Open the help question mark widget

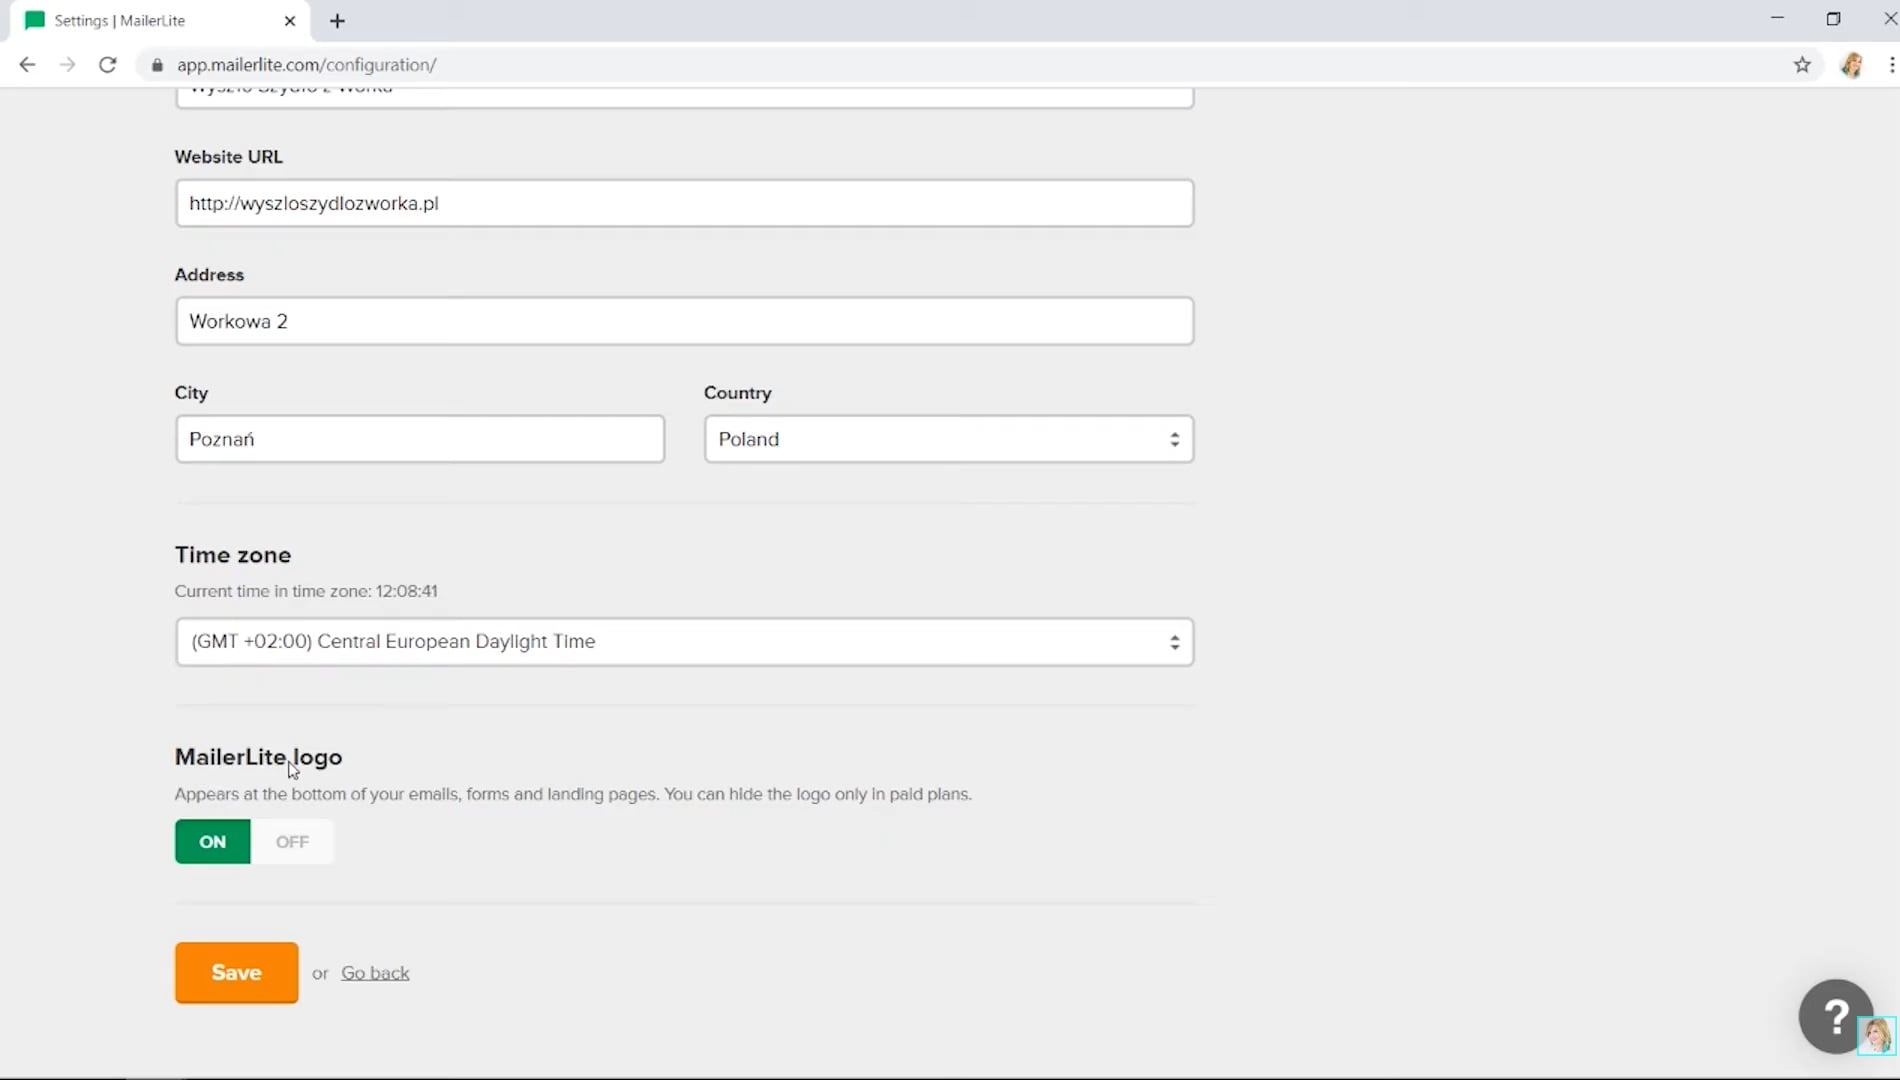tap(1836, 1016)
